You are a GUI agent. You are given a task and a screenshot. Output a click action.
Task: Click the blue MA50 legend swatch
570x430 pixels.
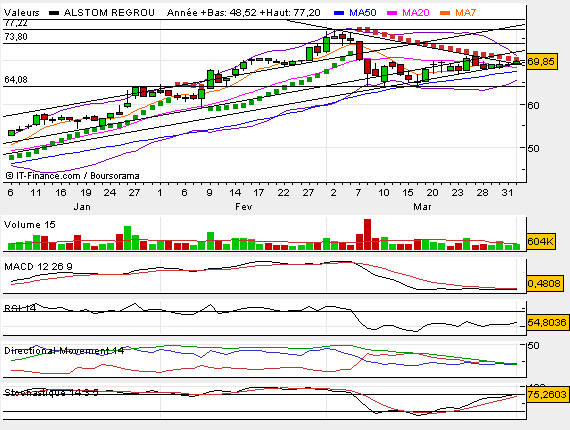pyautogui.click(x=339, y=13)
